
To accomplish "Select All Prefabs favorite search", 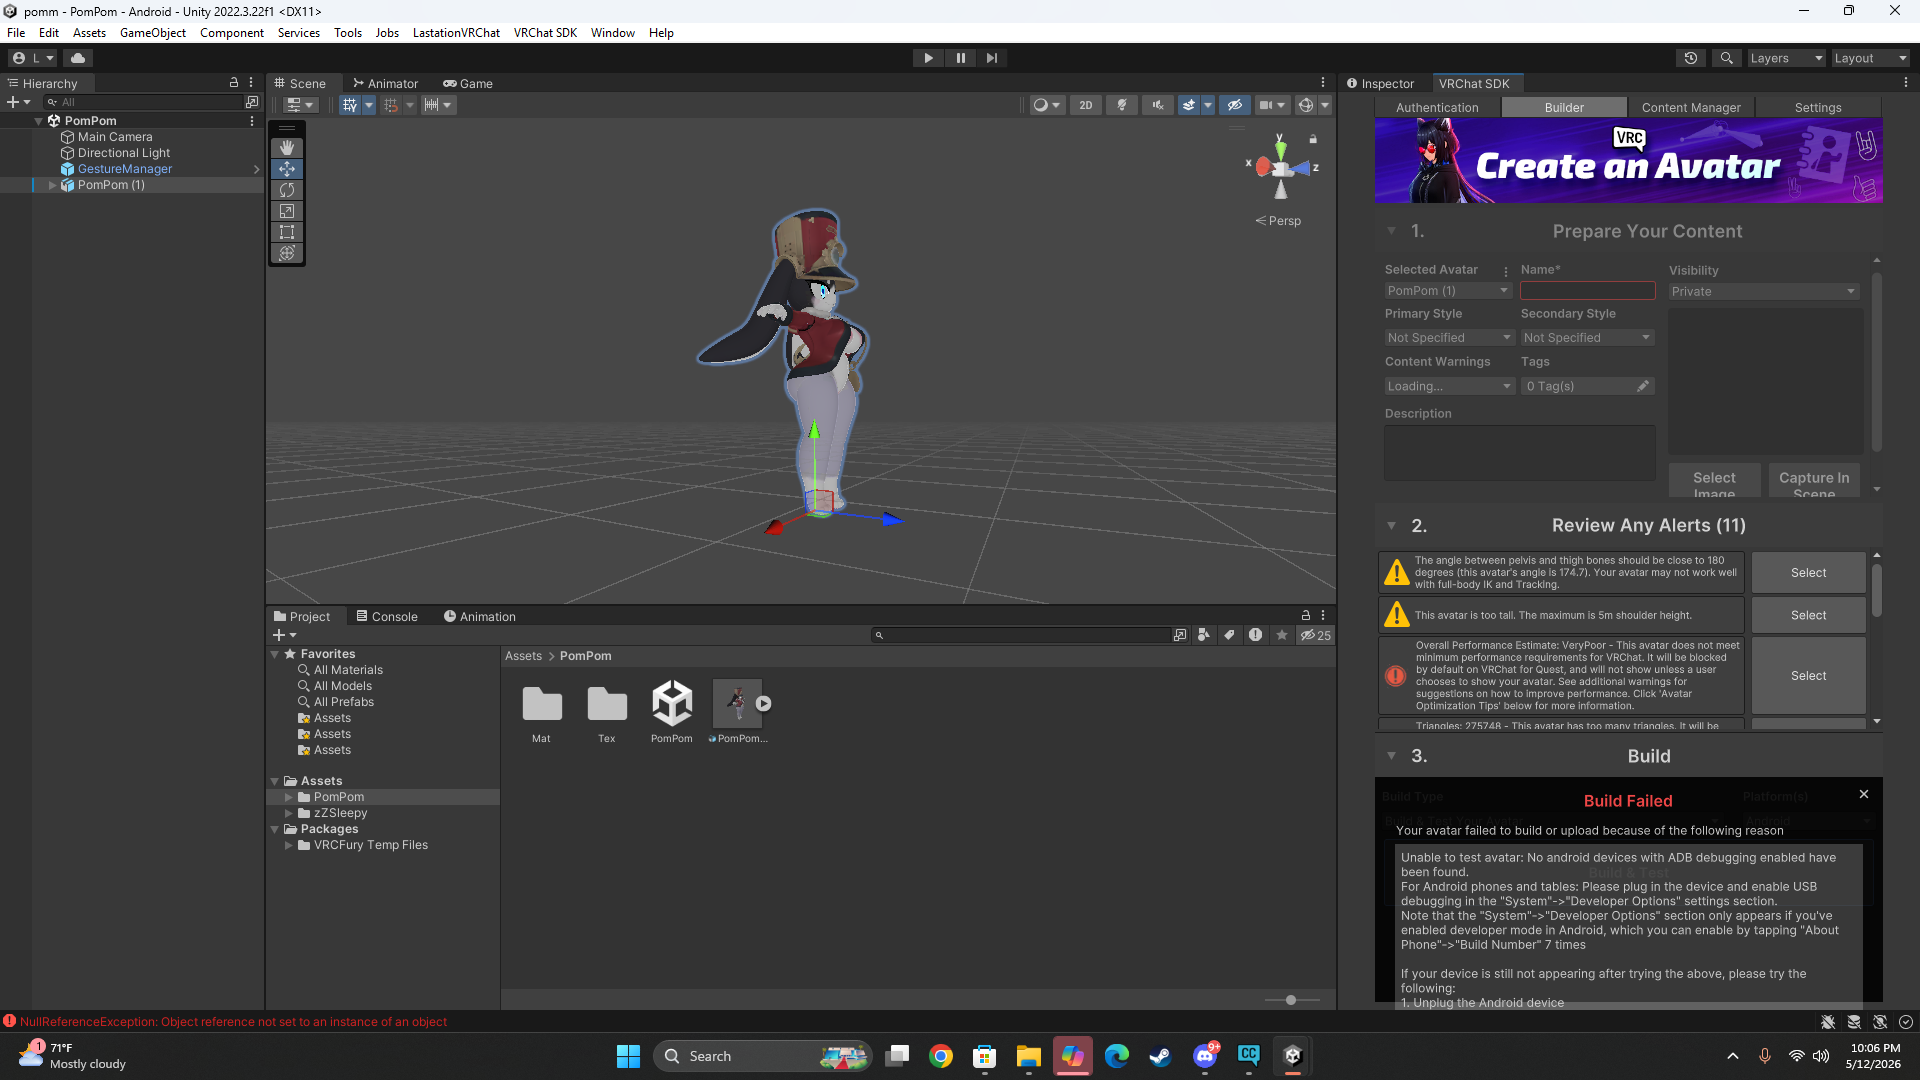I will (343, 702).
